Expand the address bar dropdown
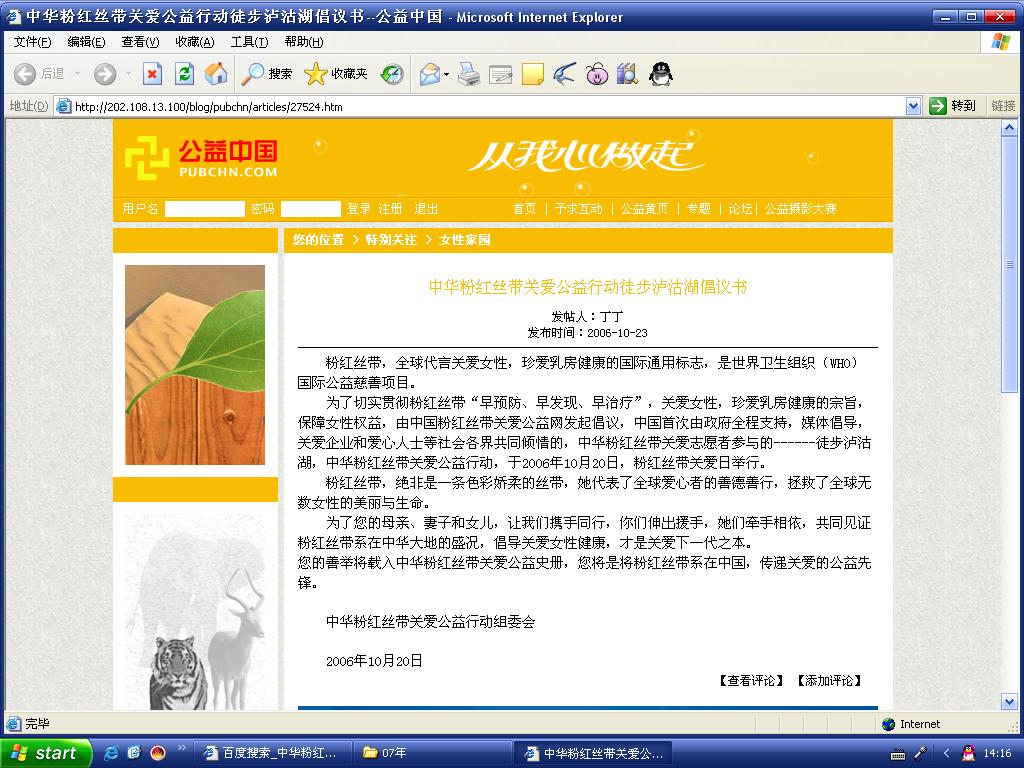Viewport: 1024px width, 768px height. 914,106
